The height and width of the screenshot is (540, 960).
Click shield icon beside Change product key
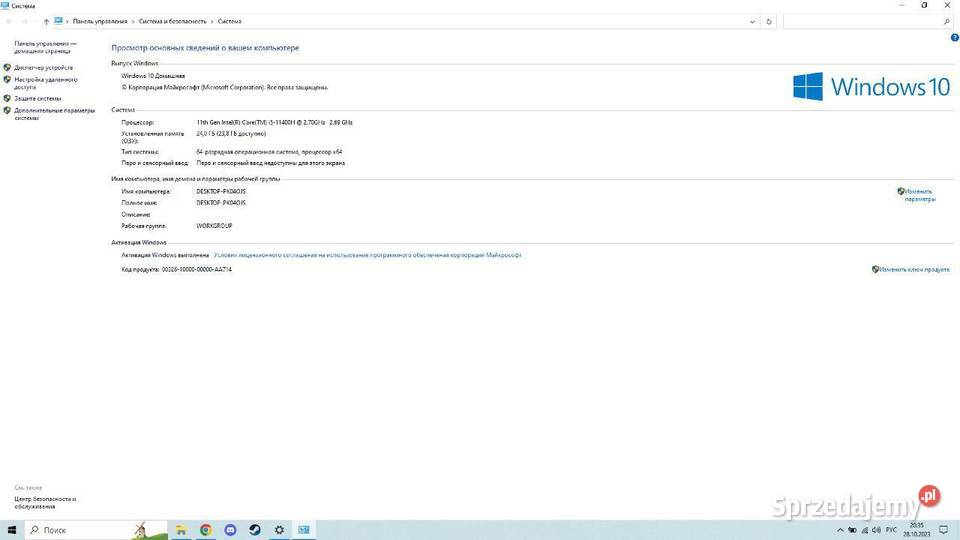click(875, 269)
